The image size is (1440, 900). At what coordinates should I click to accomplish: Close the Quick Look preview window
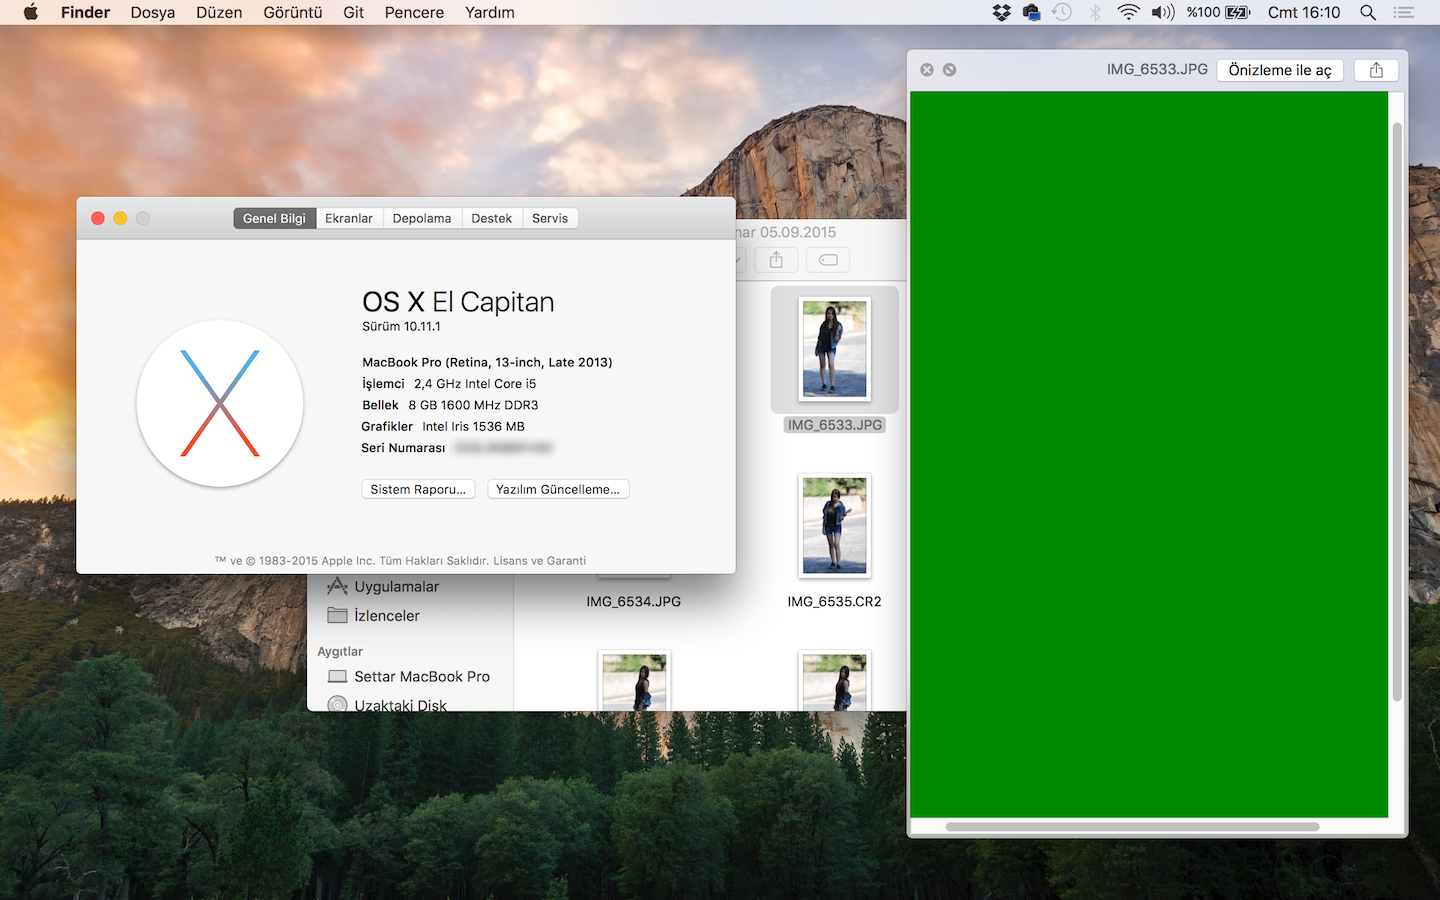[927, 70]
